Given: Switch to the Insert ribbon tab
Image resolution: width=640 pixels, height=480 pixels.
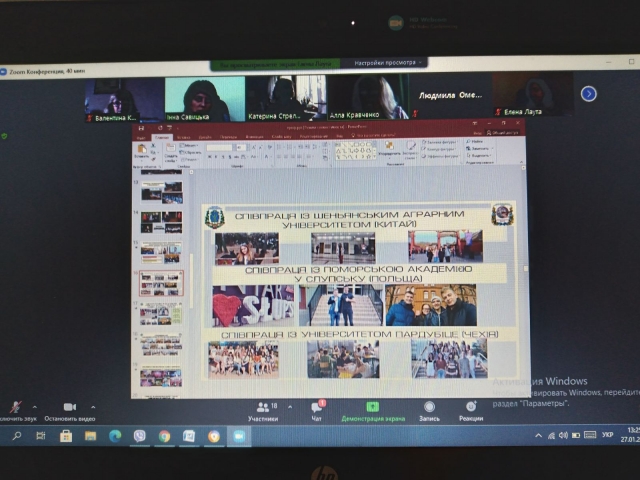Looking at the screenshot, I should coord(184,138).
